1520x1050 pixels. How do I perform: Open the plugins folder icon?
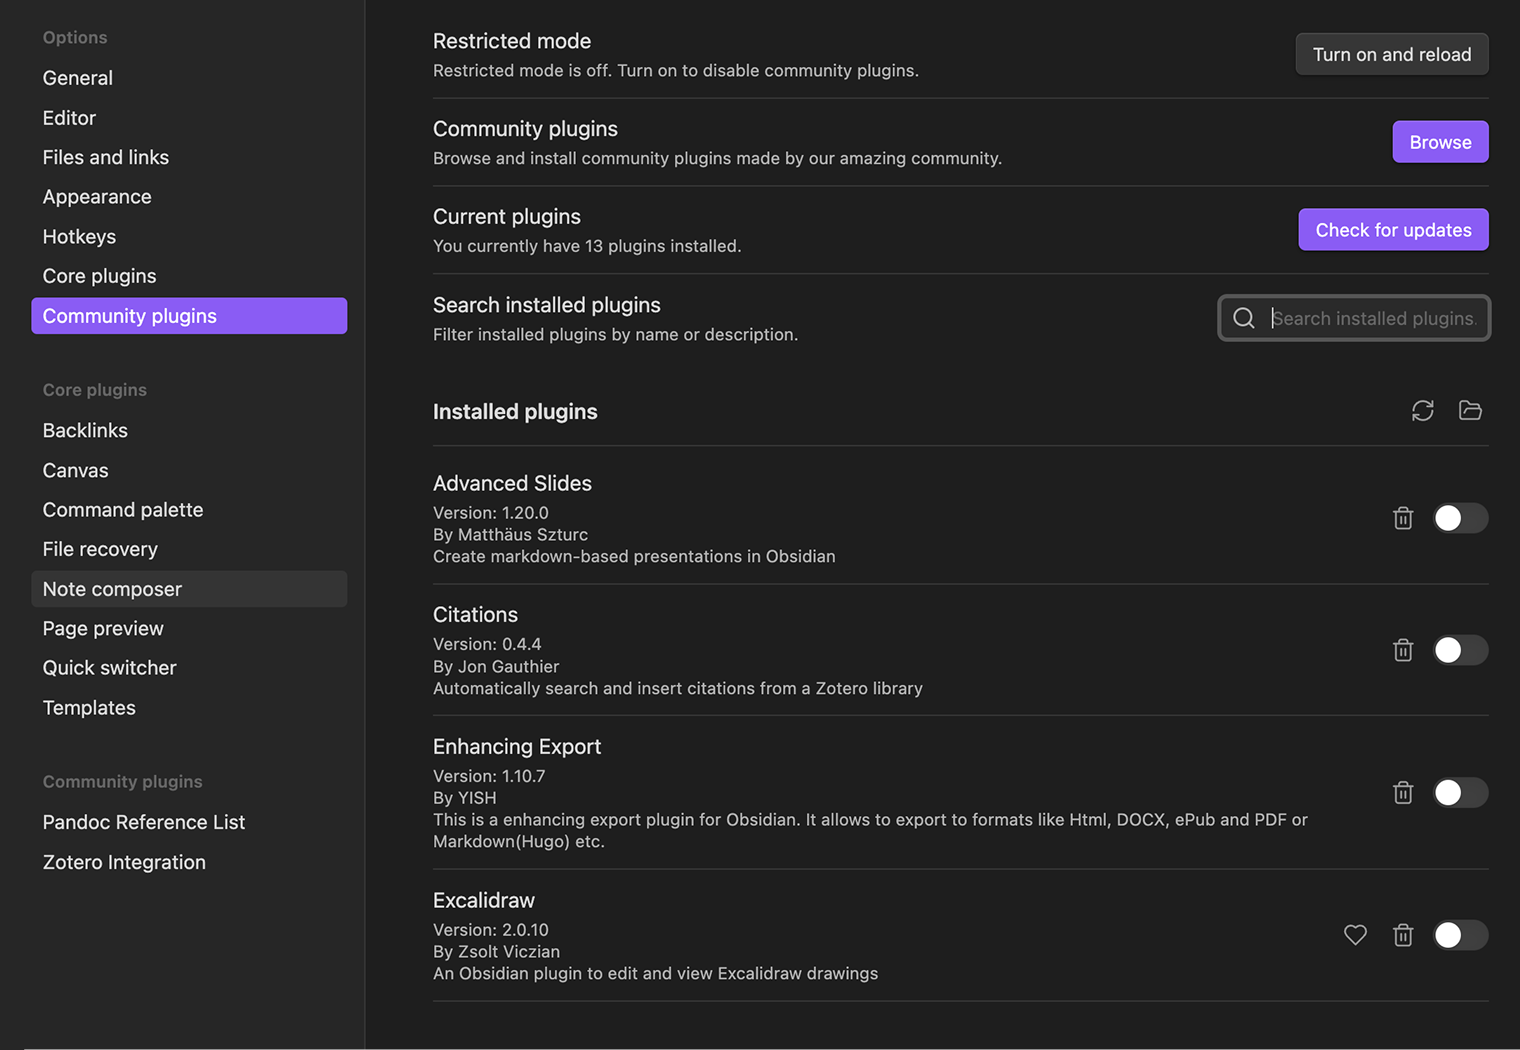[1470, 411]
